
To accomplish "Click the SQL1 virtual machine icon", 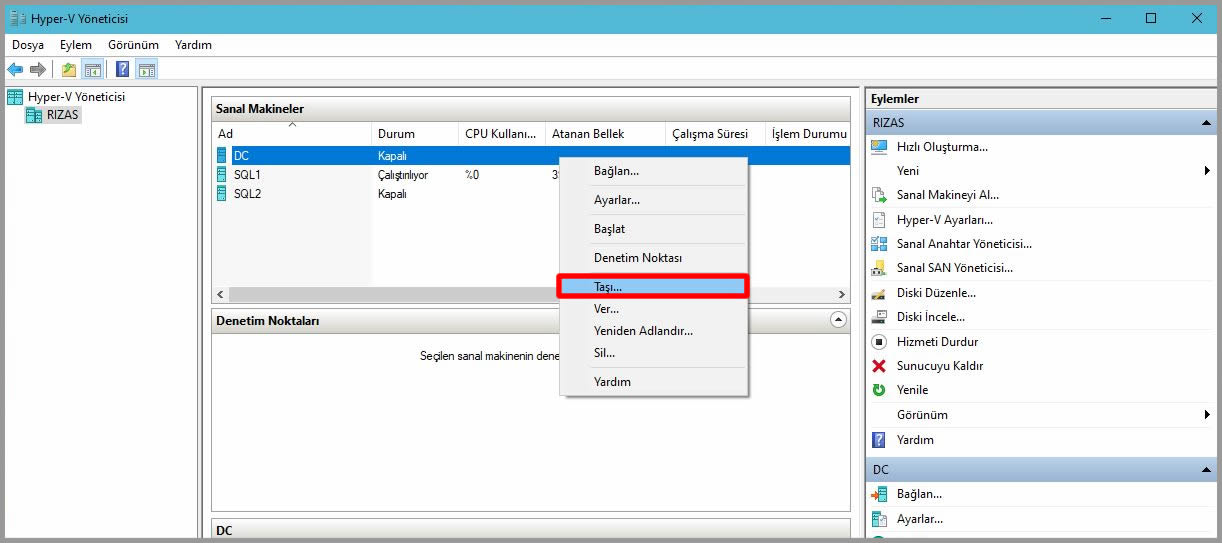I will coord(222,175).
